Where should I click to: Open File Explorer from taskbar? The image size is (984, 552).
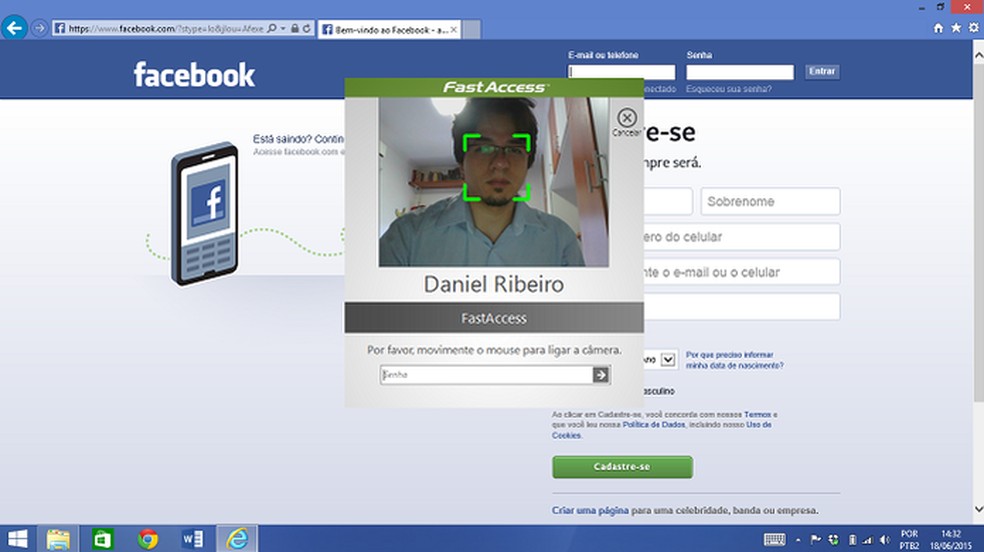click(x=58, y=539)
